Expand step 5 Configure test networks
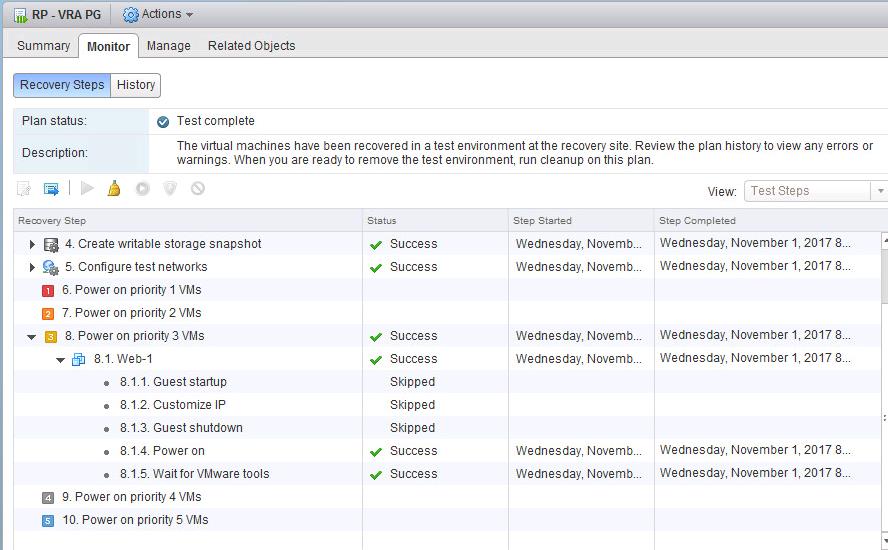Screen dimensions: 888x550 click(32, 267)
